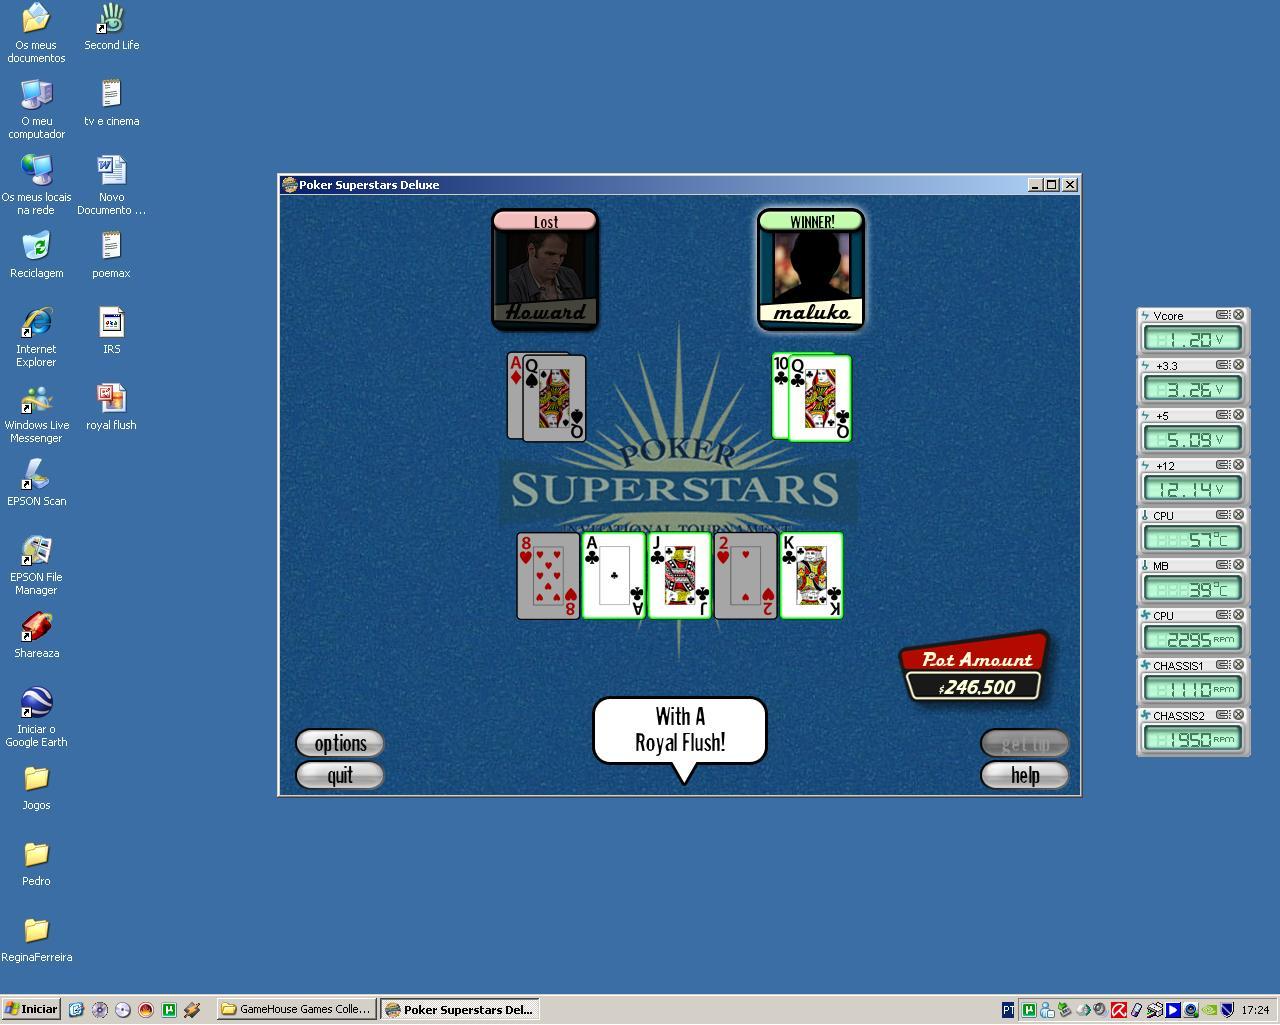Click the system clock showing 17:24
Viewport: 1280px width, 1025px height.
coord(1255,1010)
